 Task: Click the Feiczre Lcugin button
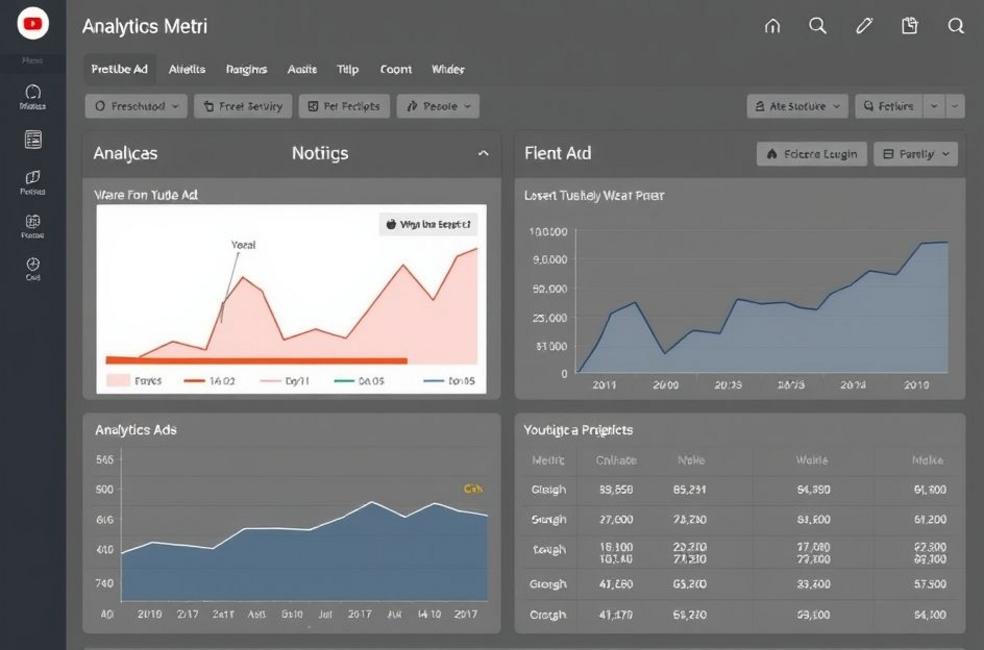(811, 154)
